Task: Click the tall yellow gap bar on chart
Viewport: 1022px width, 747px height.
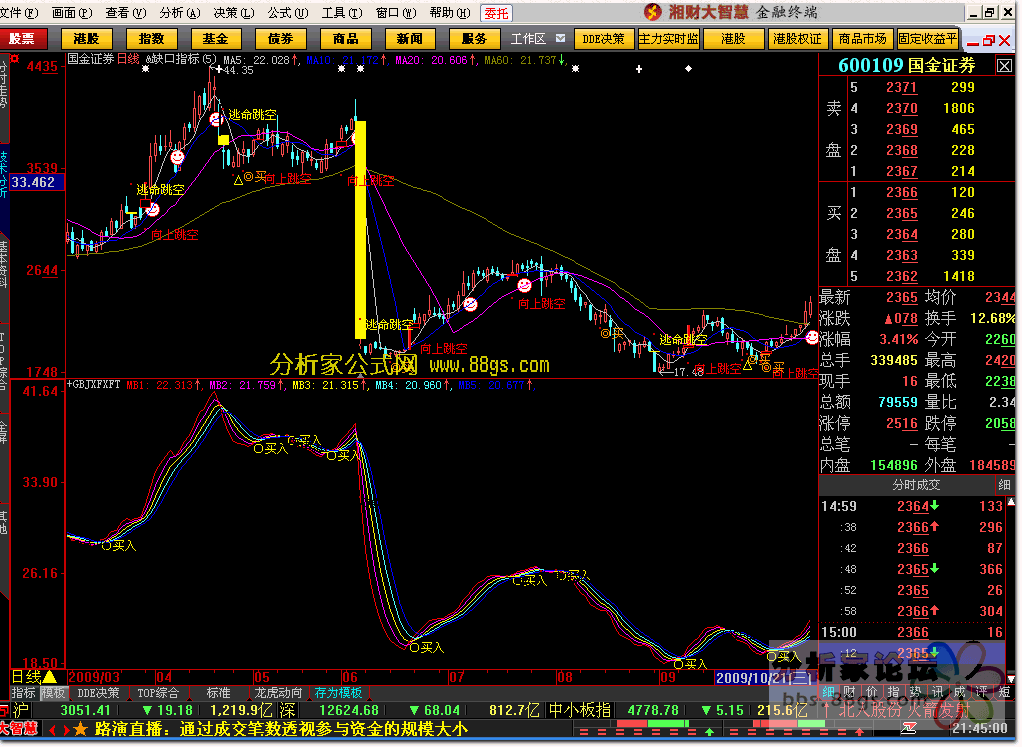Action: [x=360, y=229]
